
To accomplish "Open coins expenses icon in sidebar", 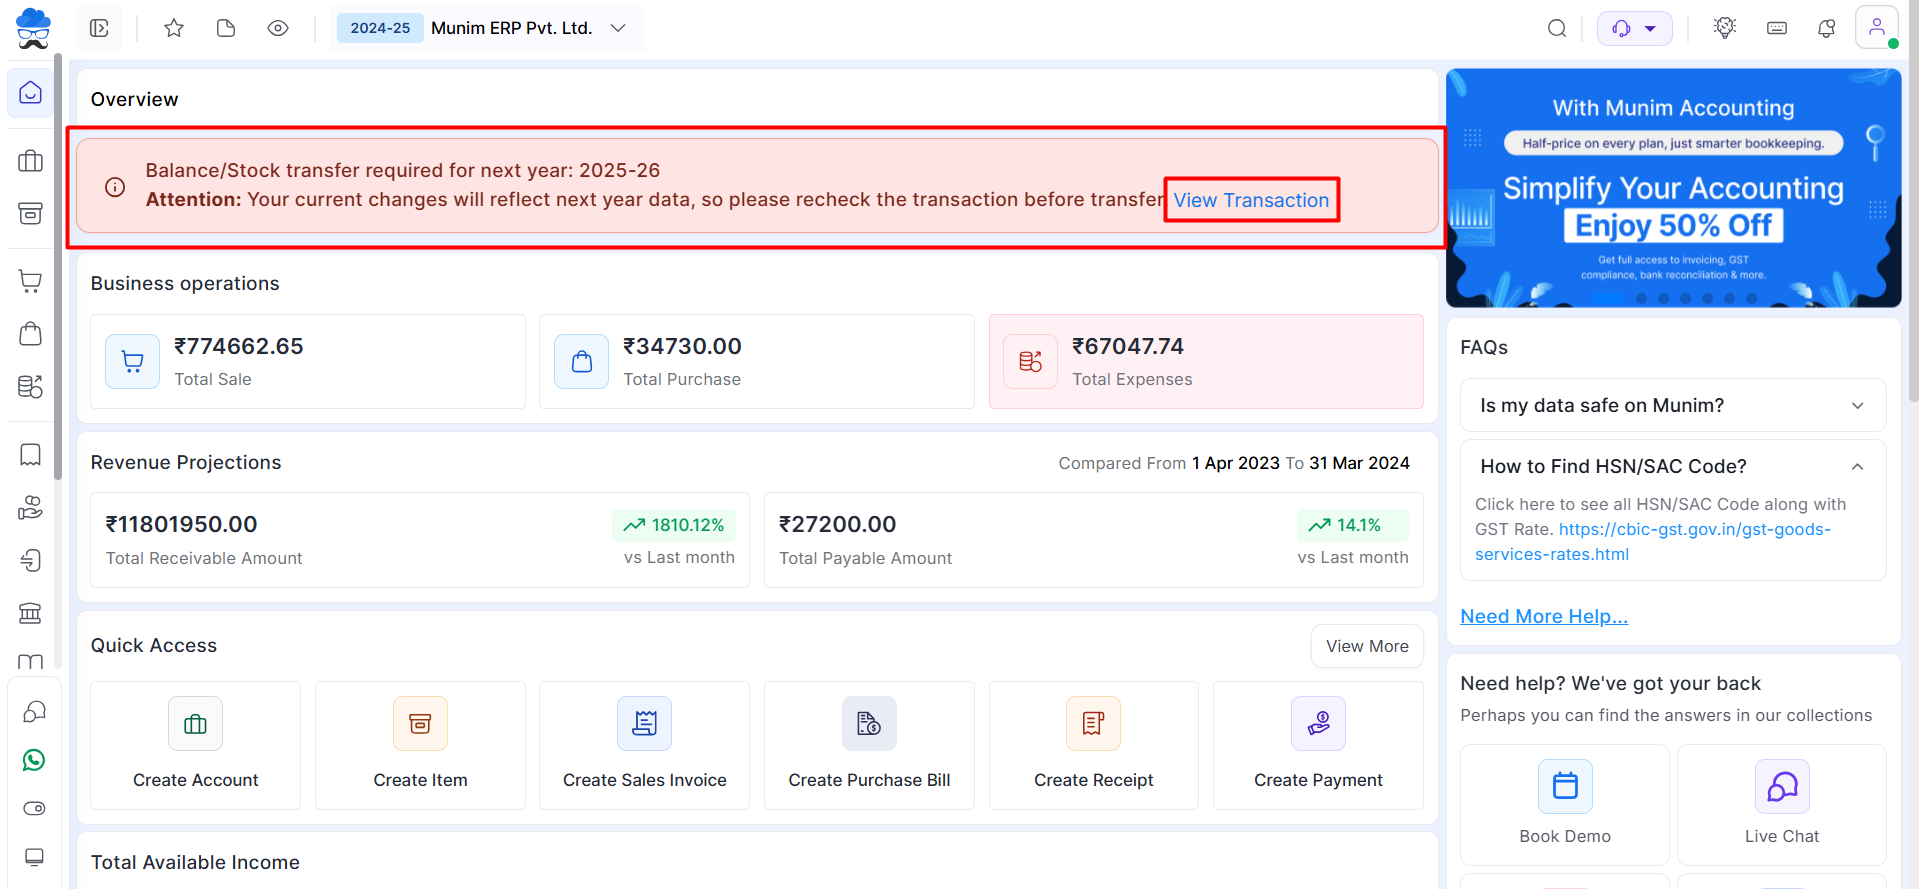I will 31,386.
